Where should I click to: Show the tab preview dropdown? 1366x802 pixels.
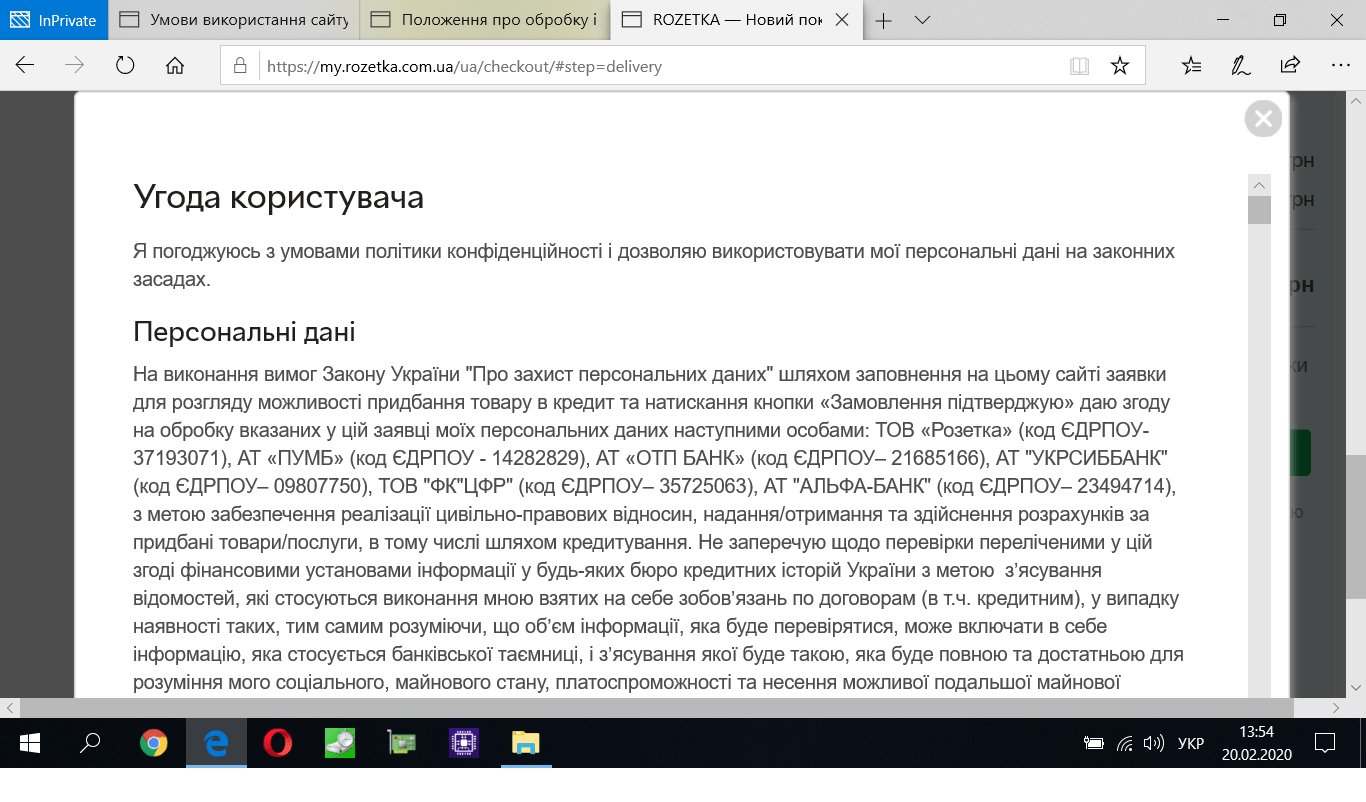tap(922, 20)
